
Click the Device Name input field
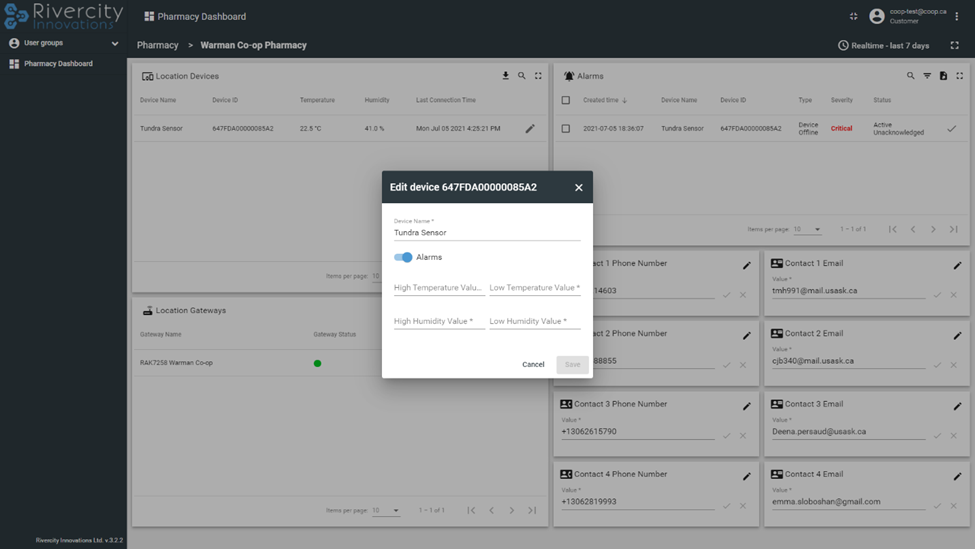tap(486, 232)
